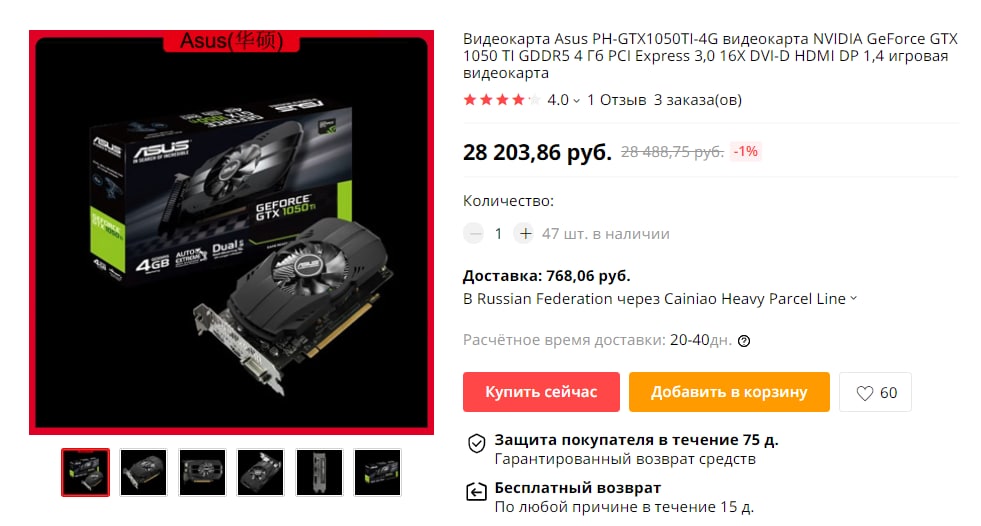Select the second thumbnail of the card angled view
Viewport: 981px width, 526px height.
(x=144, y=472)
